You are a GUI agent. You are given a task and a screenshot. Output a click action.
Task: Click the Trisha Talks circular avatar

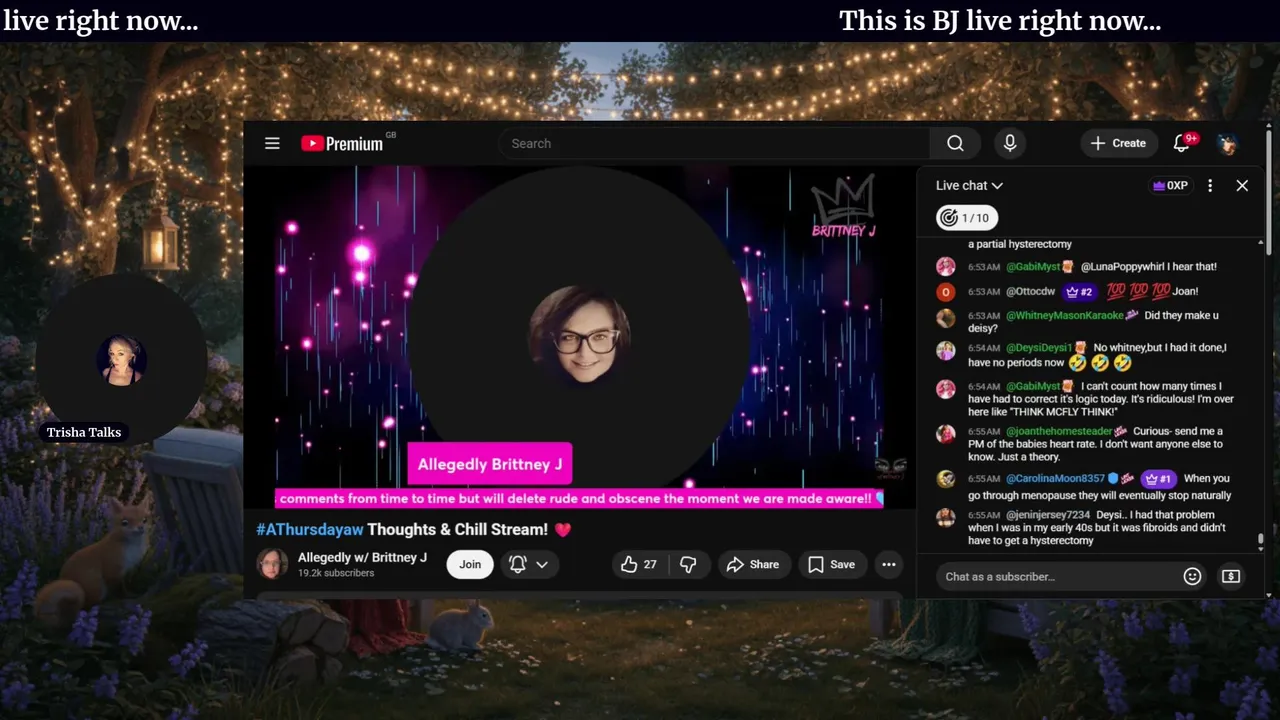tap(121, 360)
